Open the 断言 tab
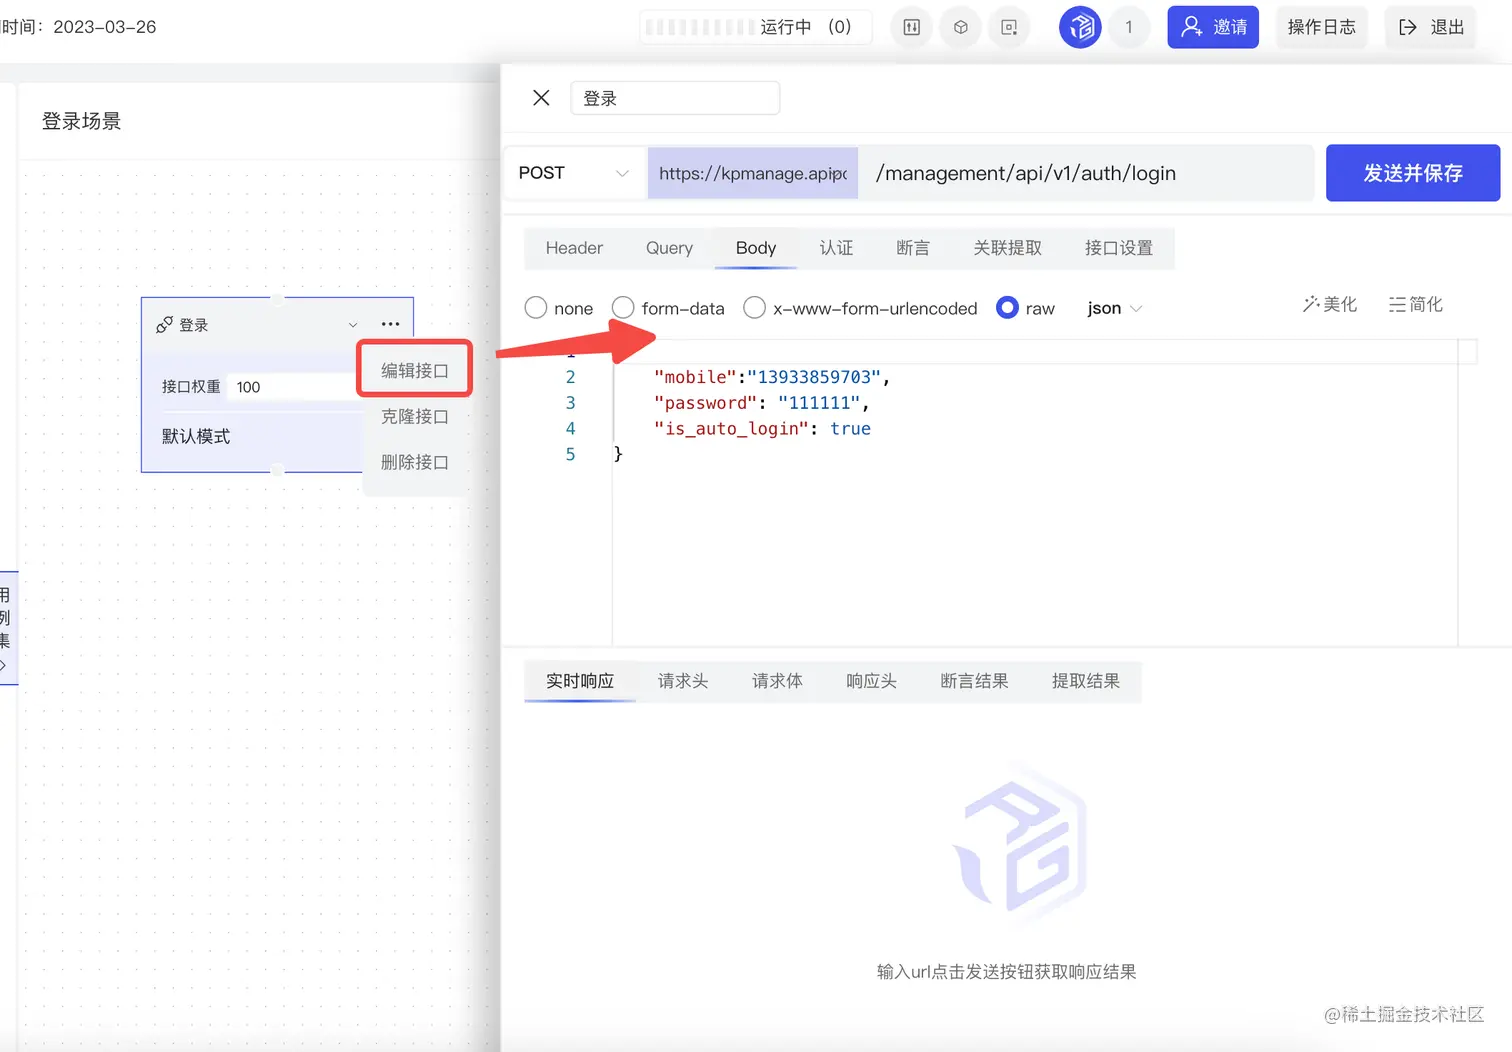Screen dimensions: 1512x1052 click(x=913, y=248)
